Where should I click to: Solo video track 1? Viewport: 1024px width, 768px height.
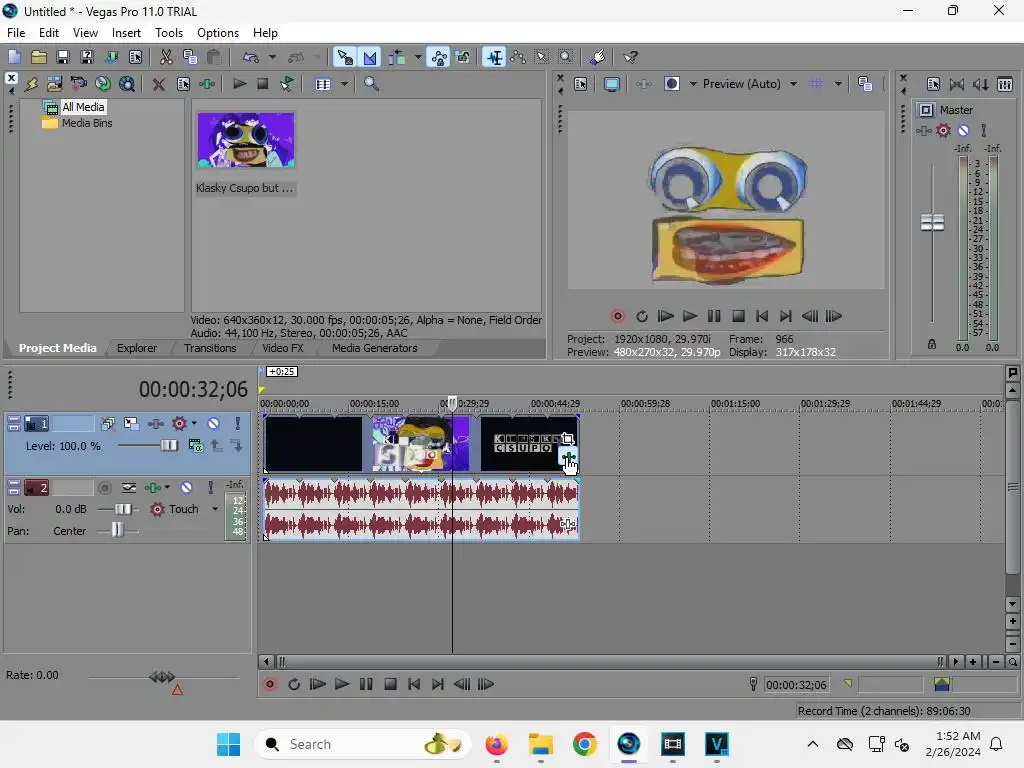coord(238,423)
